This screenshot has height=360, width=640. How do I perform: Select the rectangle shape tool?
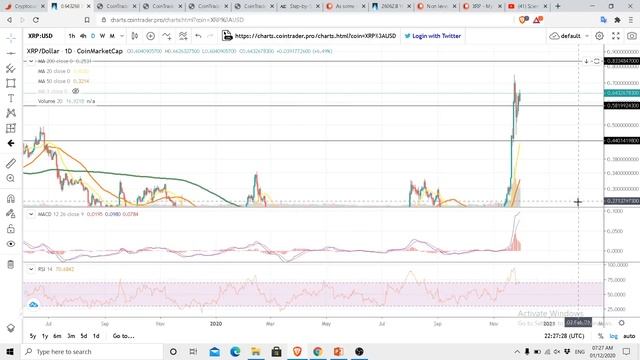click(x=11, y=83)
